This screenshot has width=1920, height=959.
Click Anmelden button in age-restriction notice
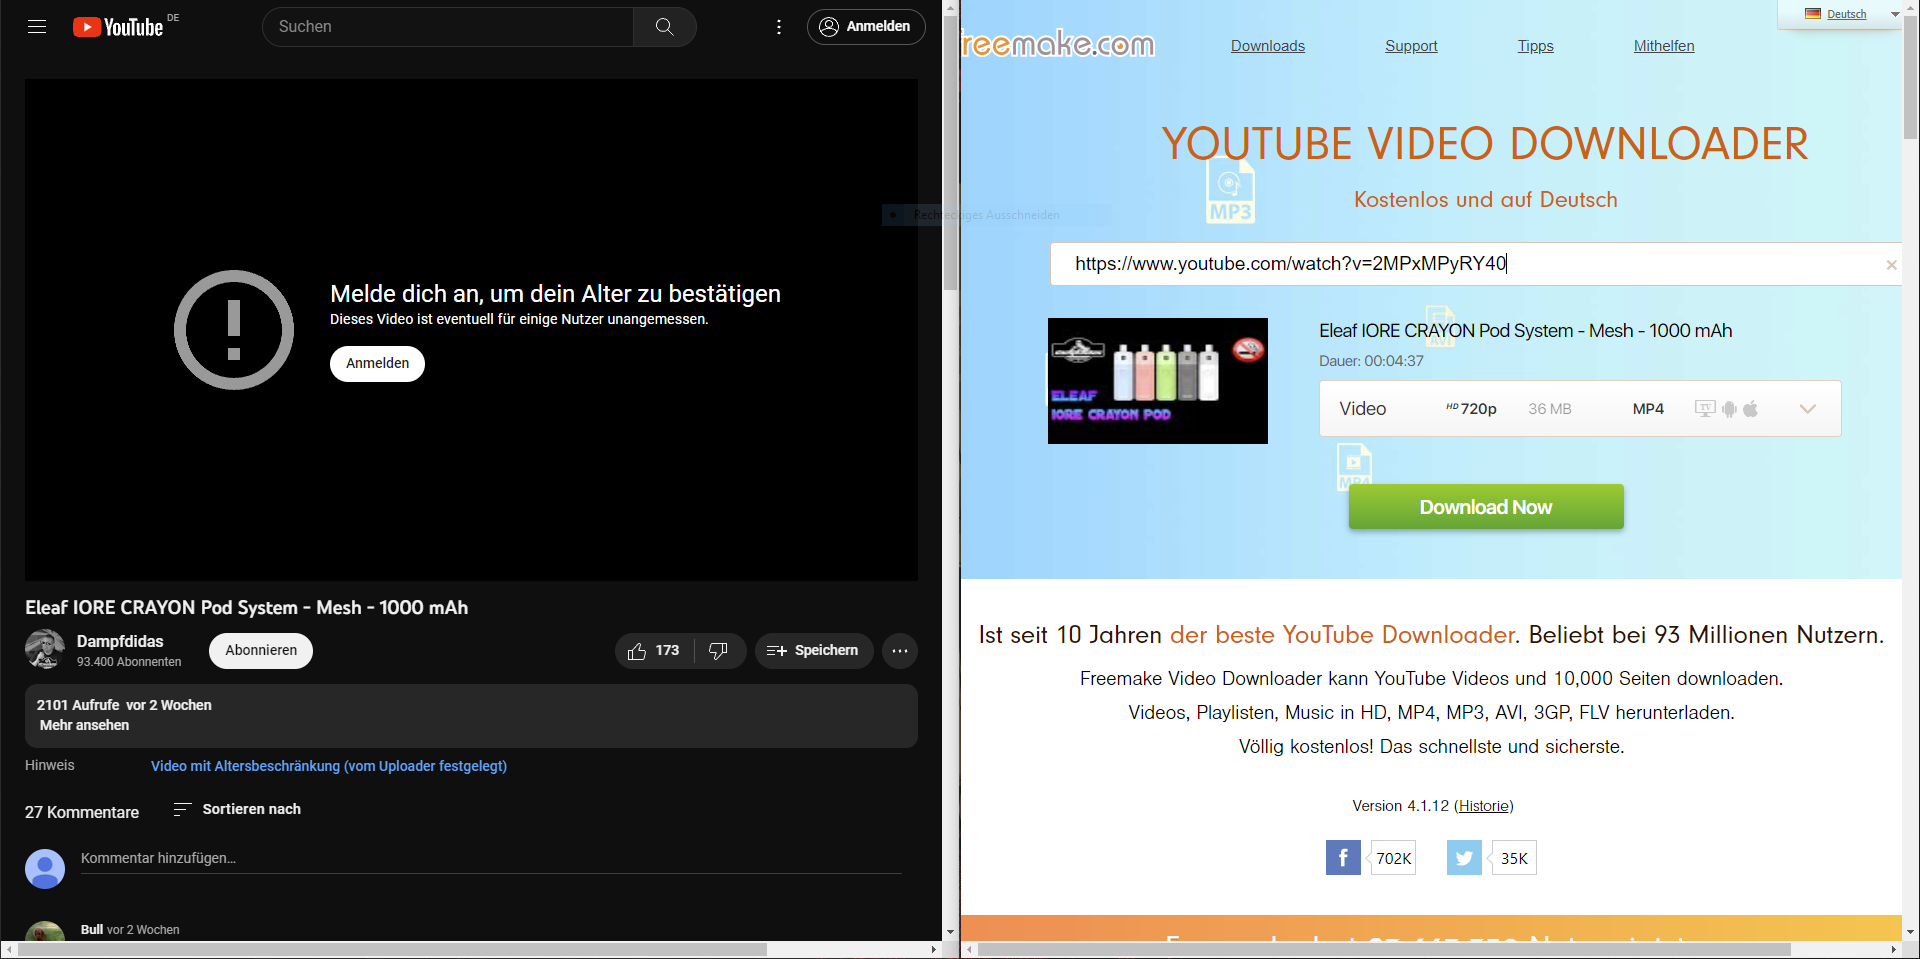point(377,364)
